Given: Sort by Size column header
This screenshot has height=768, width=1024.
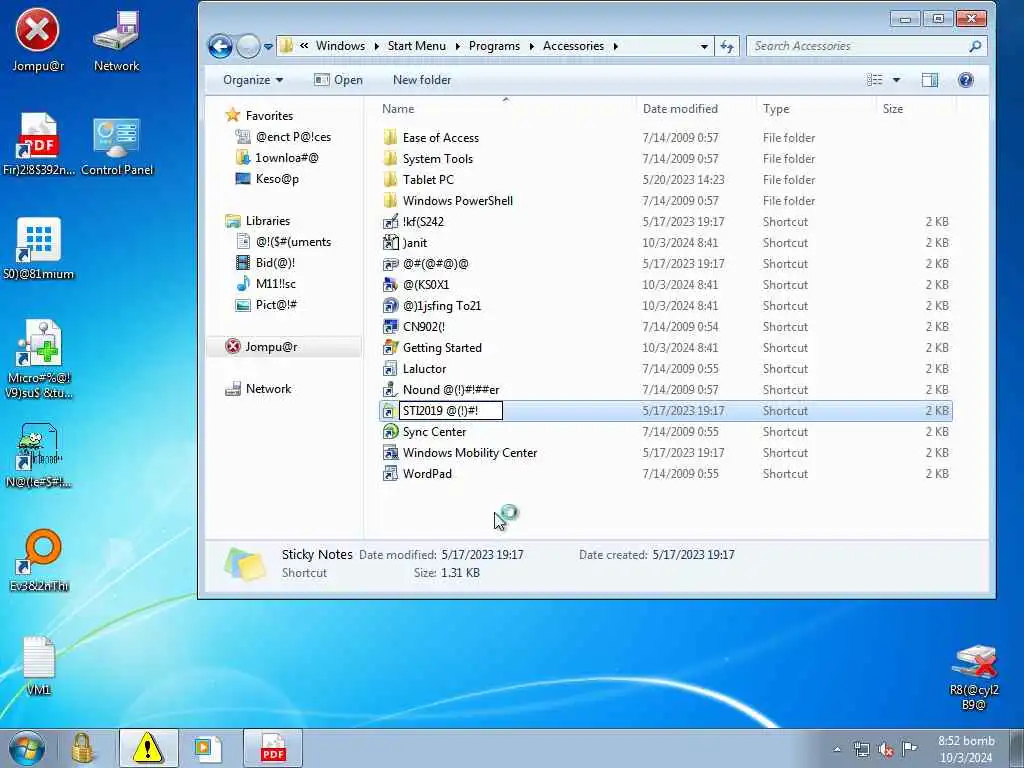Looking at the screenshot, I should (893, 109).
